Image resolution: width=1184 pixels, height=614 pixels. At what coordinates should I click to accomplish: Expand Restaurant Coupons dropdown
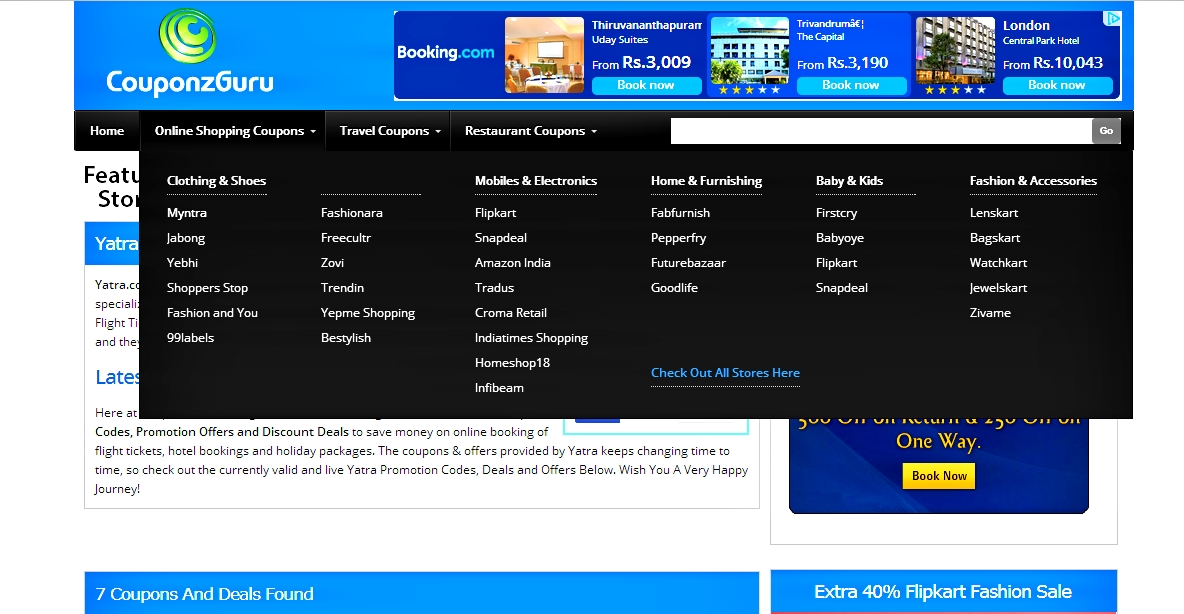(531, 131)
